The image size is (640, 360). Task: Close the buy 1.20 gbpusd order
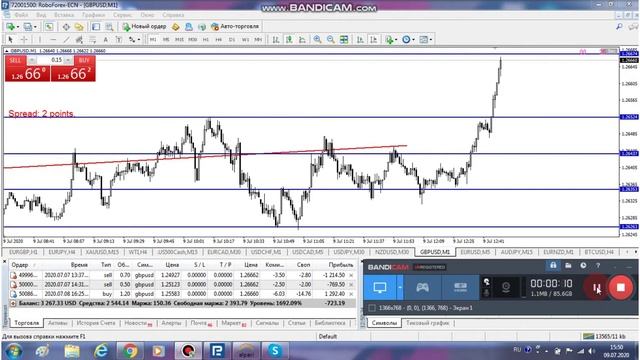[x=351, y=294]
